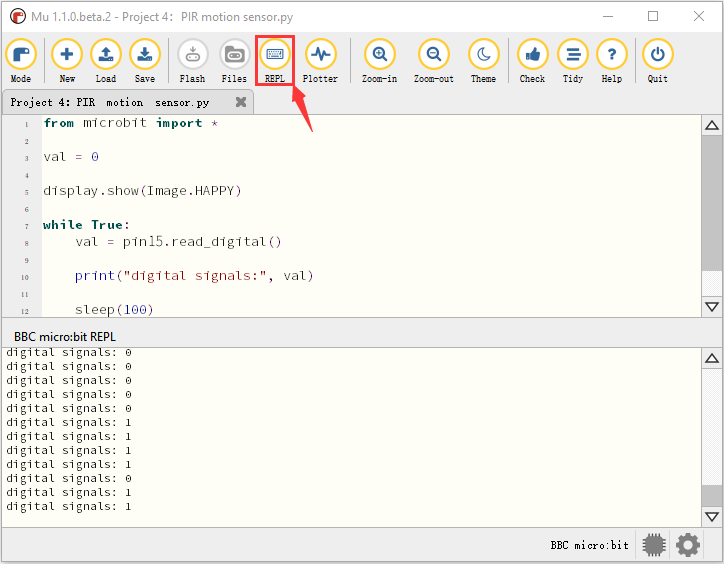Image resolution: width=724 pixels, height=564 pixels.
Task: Switch the Theme
Action: pyautogui.click(x=483, y=61)
